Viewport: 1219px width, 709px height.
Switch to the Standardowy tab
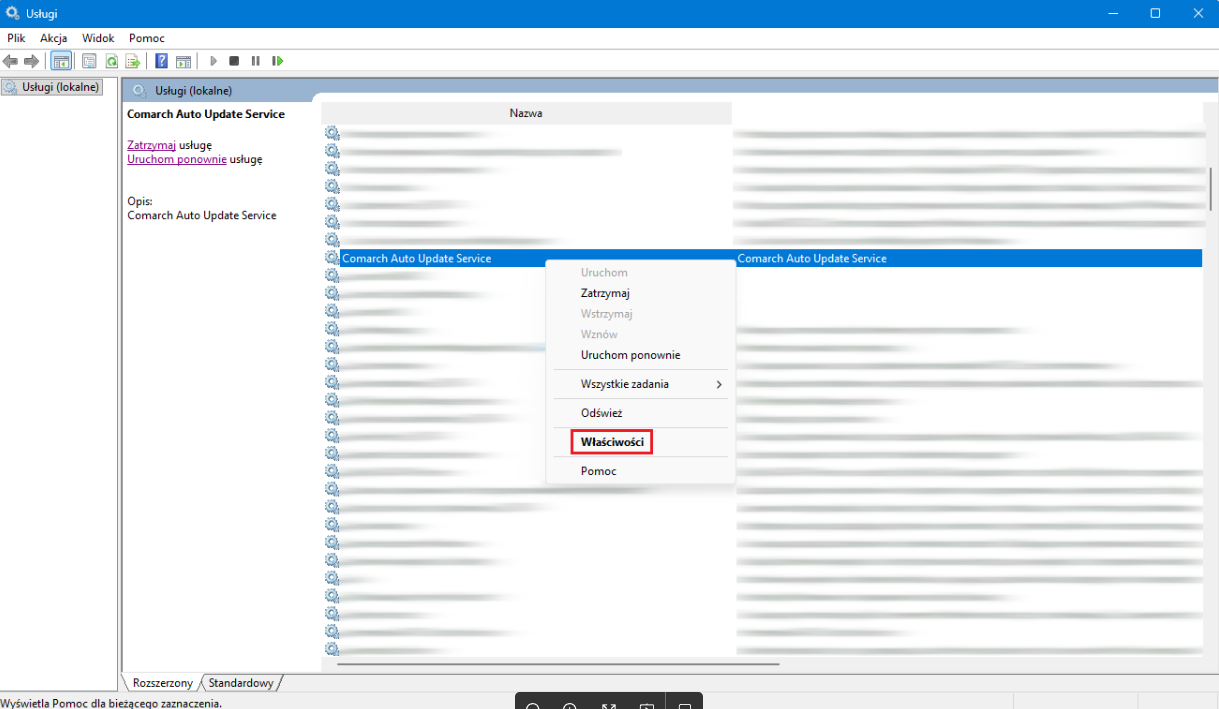pyautogui.click(x=240, y=683)
